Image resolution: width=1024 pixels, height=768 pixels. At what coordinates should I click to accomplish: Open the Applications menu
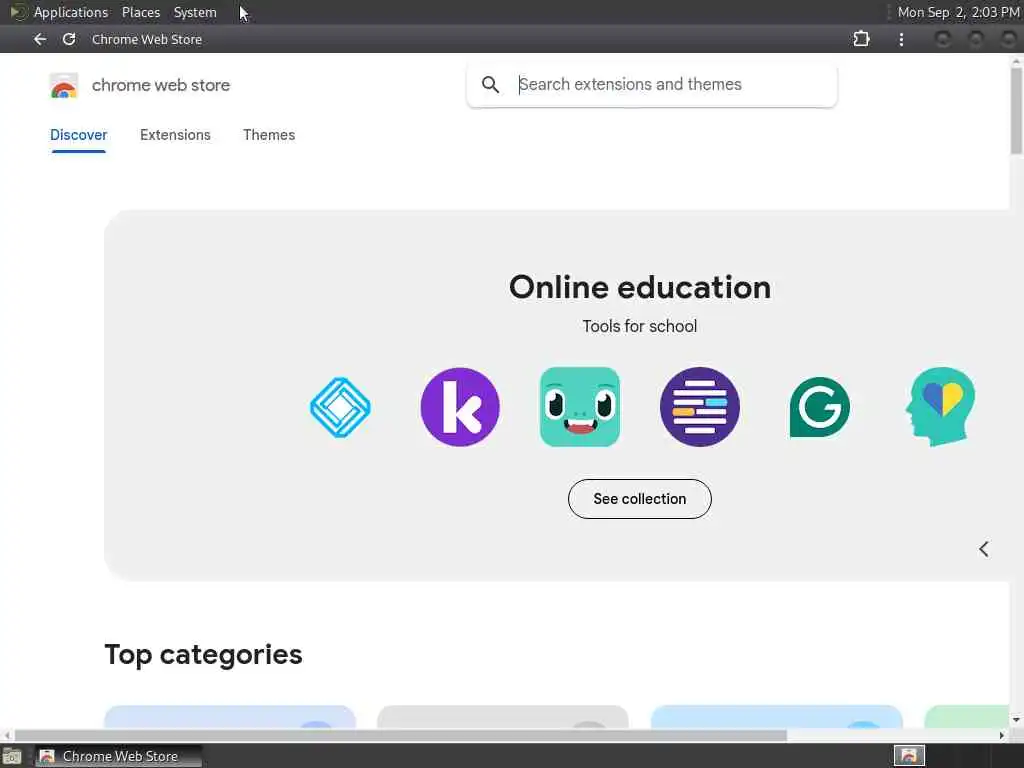point(71,12)
